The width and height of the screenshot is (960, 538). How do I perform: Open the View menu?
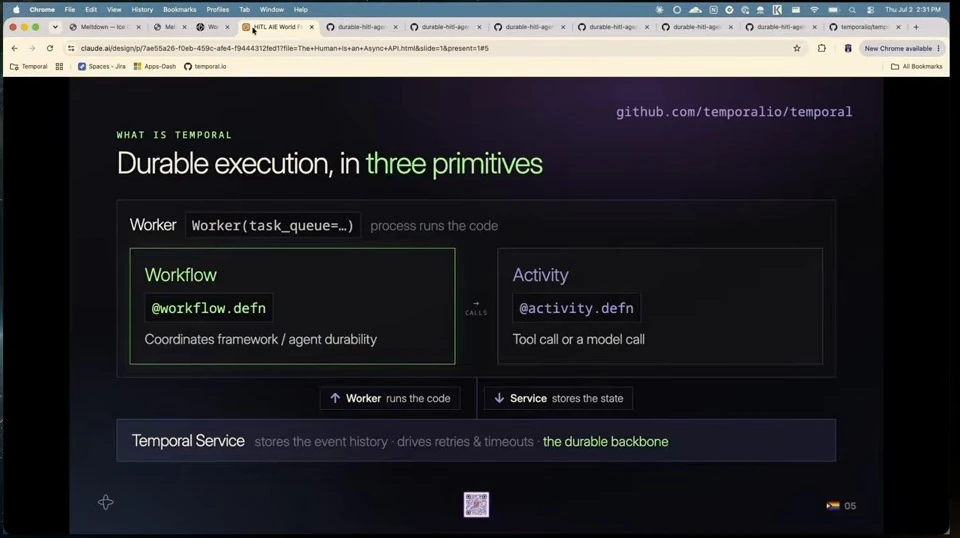[x=114, y=10]
